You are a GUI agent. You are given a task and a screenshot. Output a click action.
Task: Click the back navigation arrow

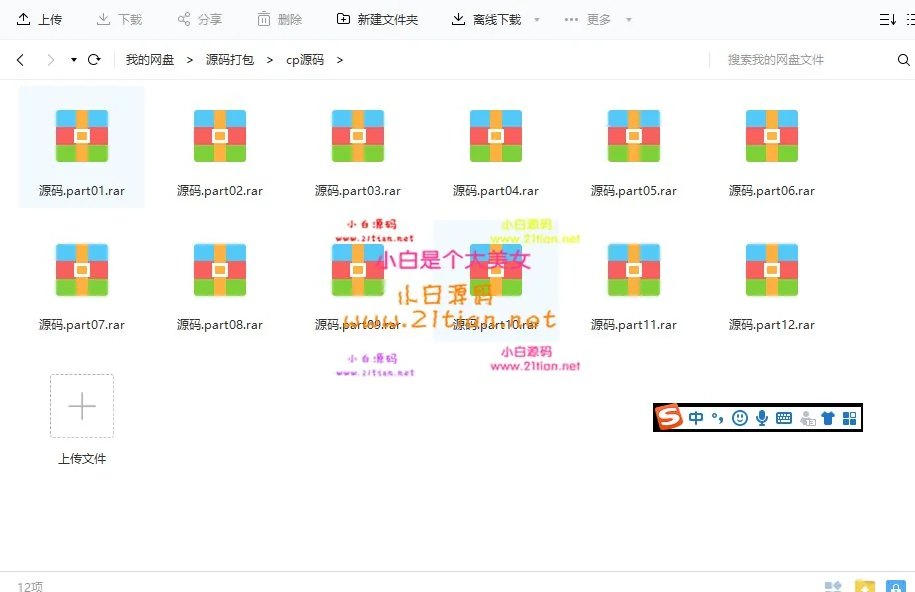pyautogui.click(x=20, y=60)
